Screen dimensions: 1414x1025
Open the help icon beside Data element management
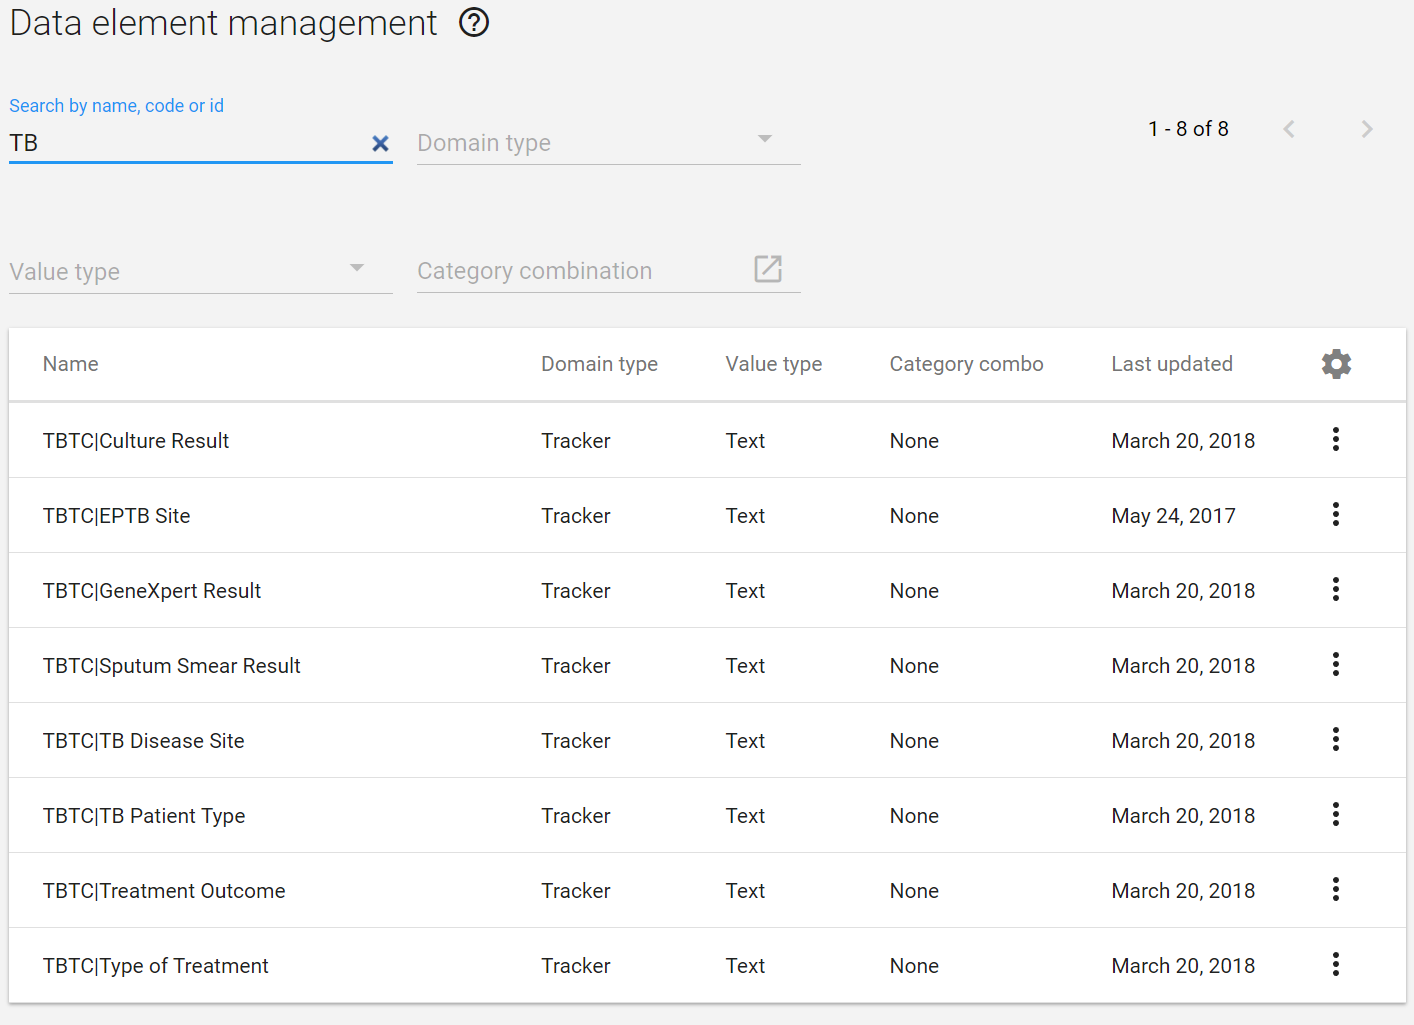click(474, 22)
